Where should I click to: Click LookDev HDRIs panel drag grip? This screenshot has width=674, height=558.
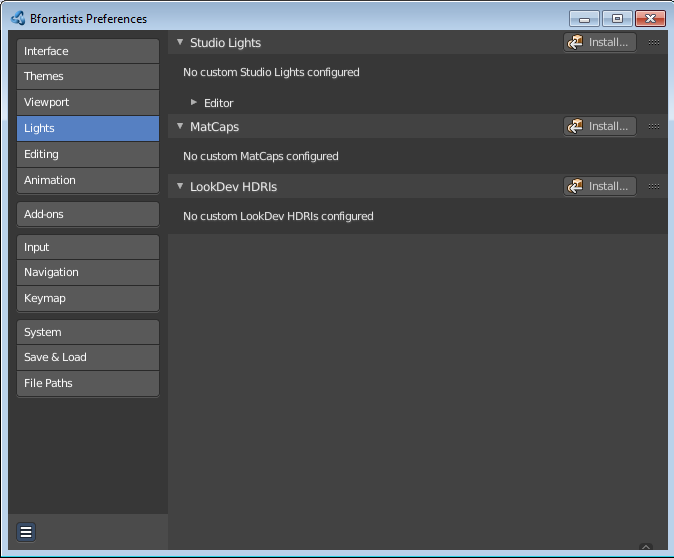654,187
